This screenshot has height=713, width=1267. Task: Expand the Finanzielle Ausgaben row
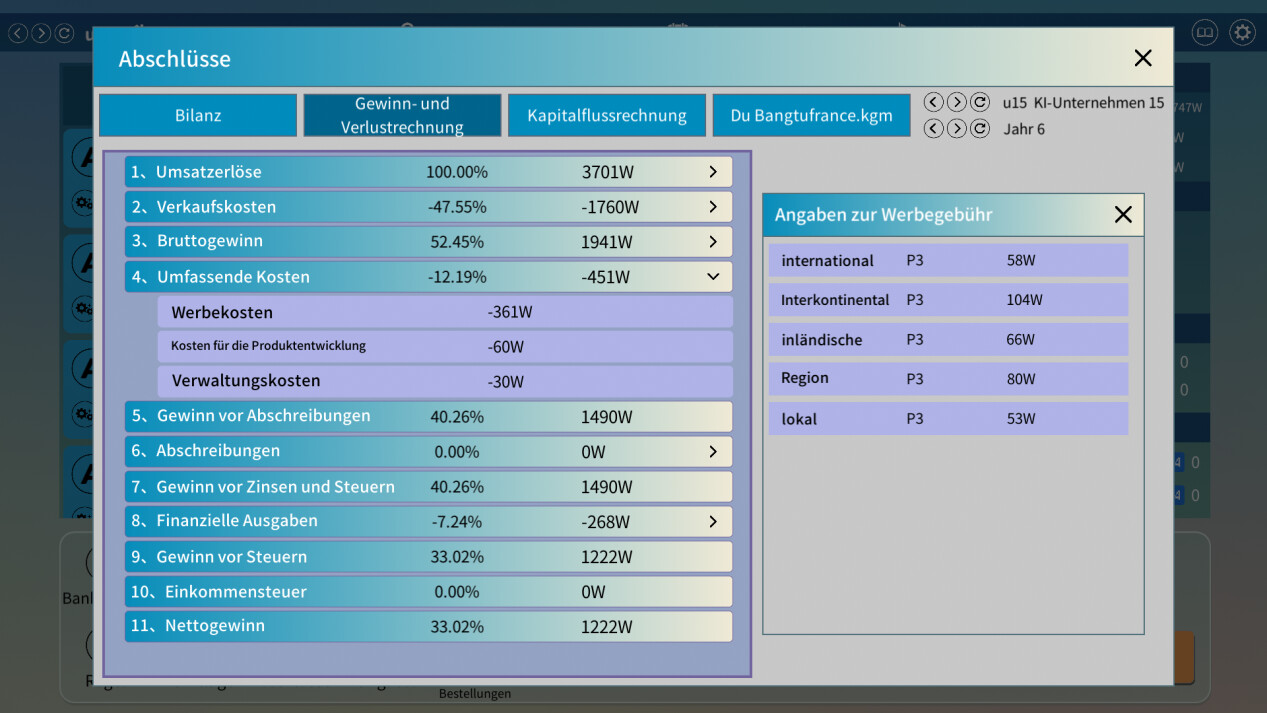713,521
